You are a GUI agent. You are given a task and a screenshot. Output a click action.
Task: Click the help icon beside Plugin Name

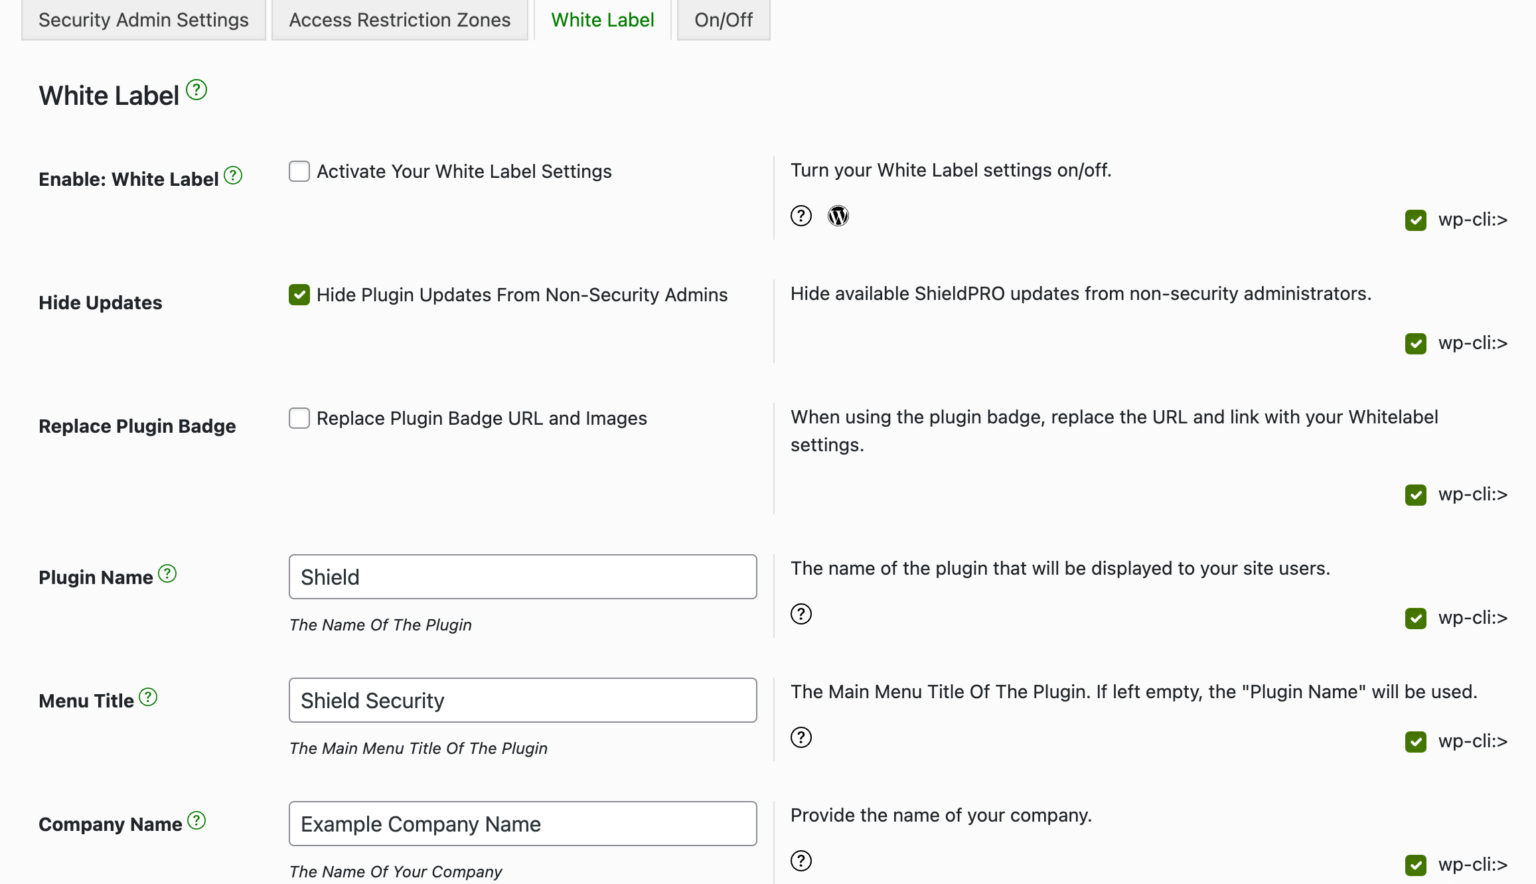[169, 574]
